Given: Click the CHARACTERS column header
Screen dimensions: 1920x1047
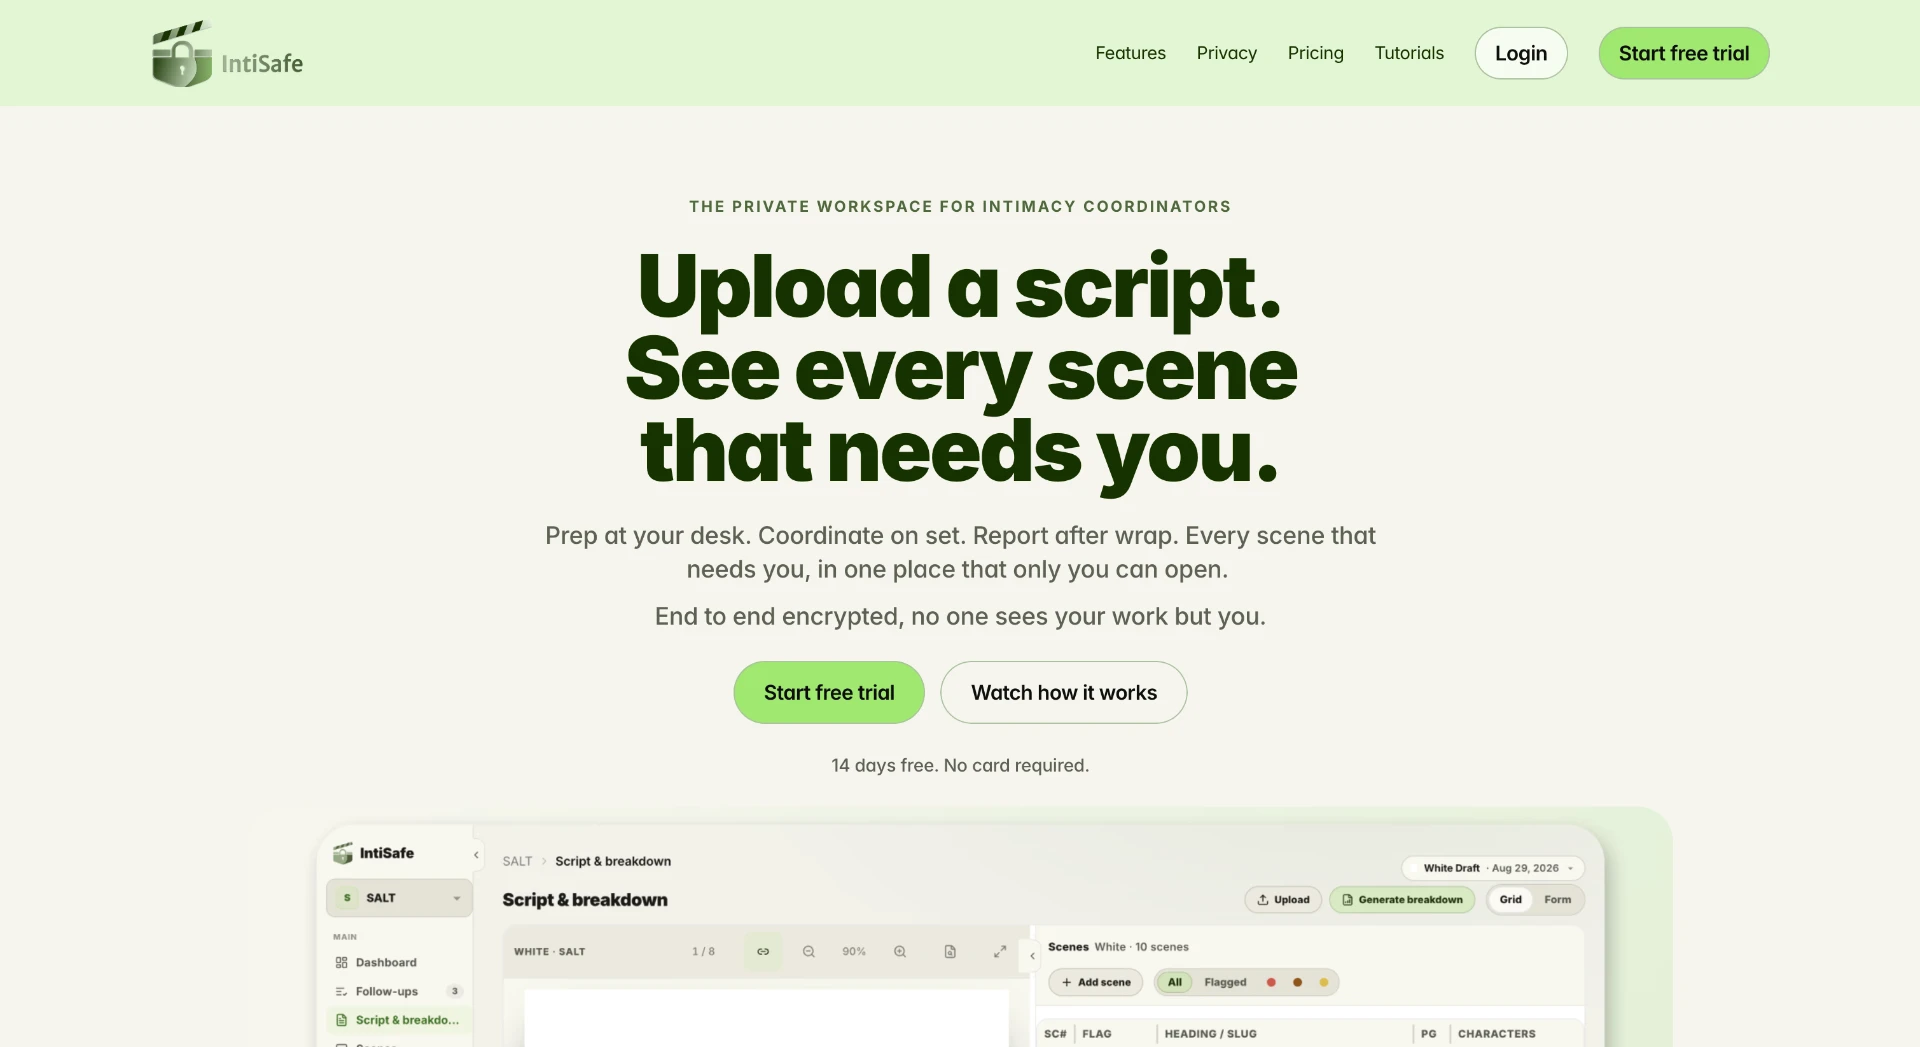Looking at the screenshot, I should tap(1496, 1034).
